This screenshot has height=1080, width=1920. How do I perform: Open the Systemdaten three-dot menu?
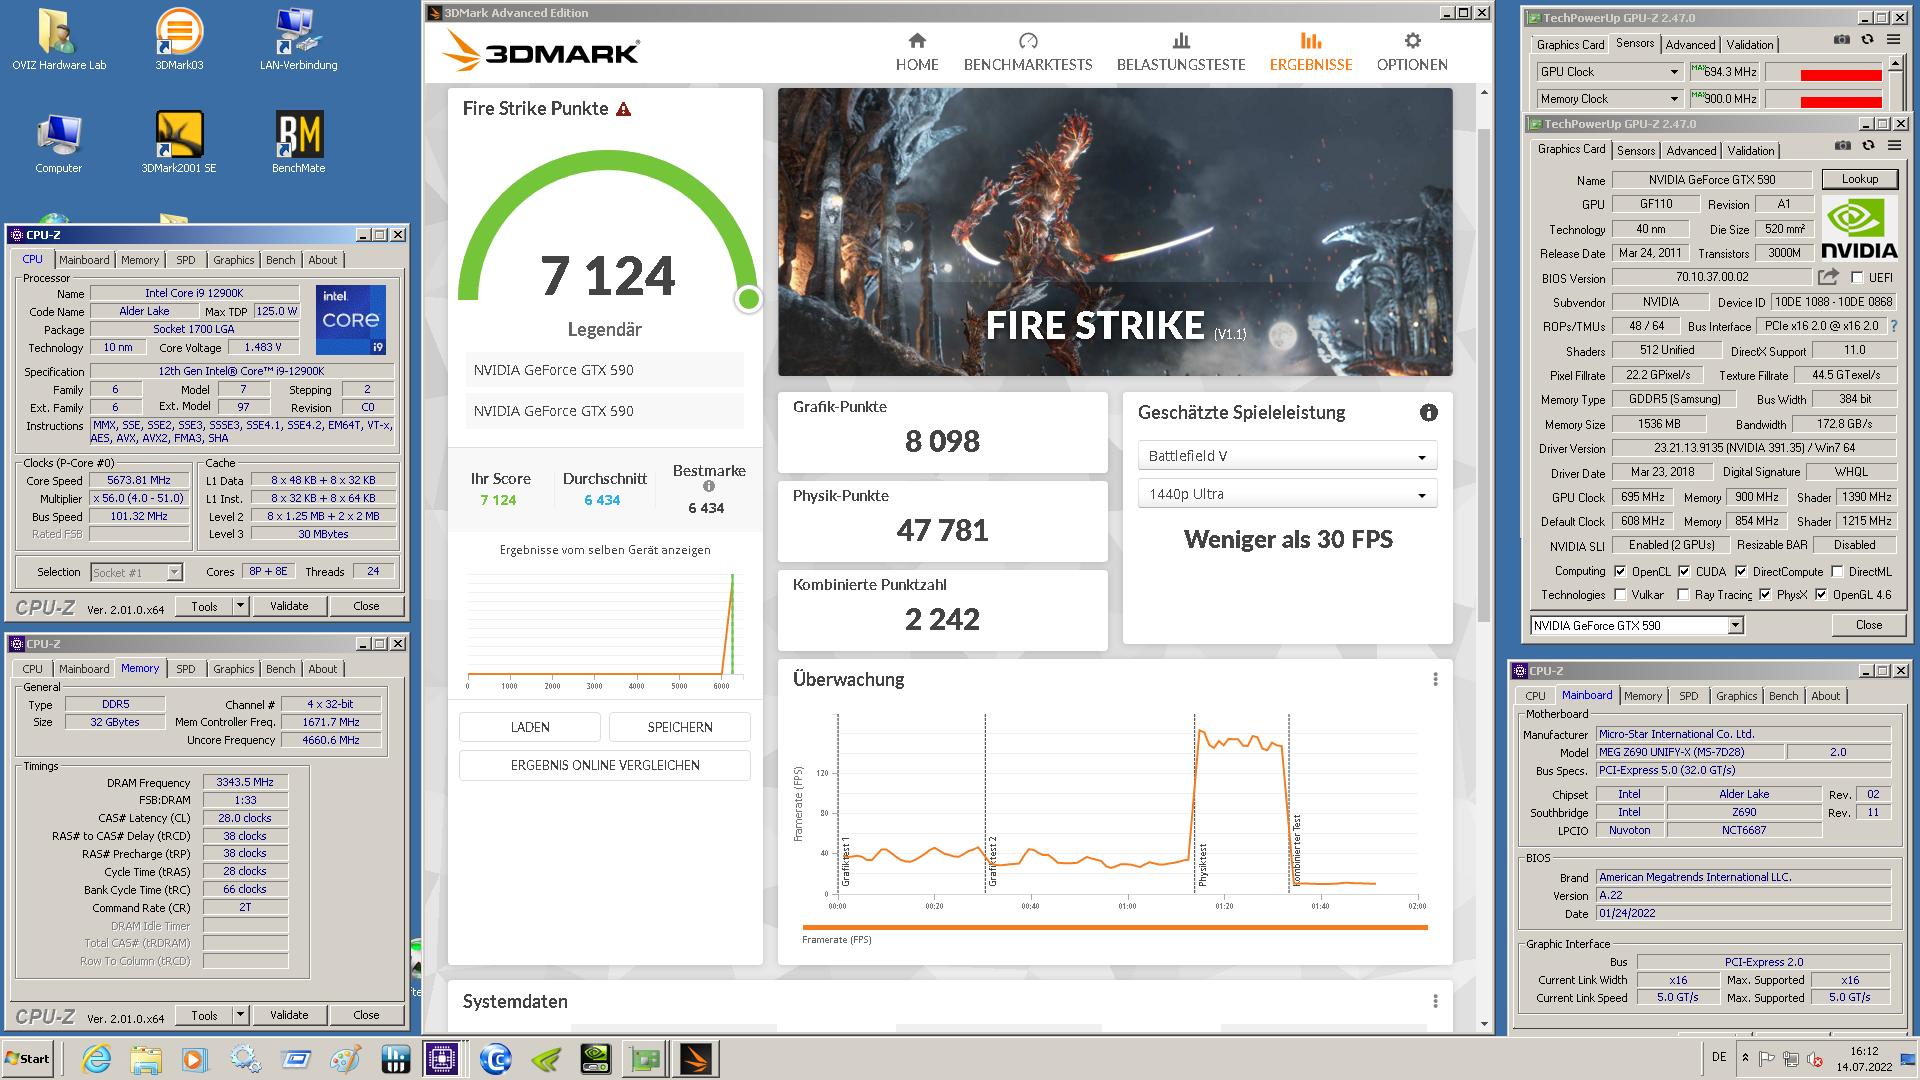pos(1435,1002)
